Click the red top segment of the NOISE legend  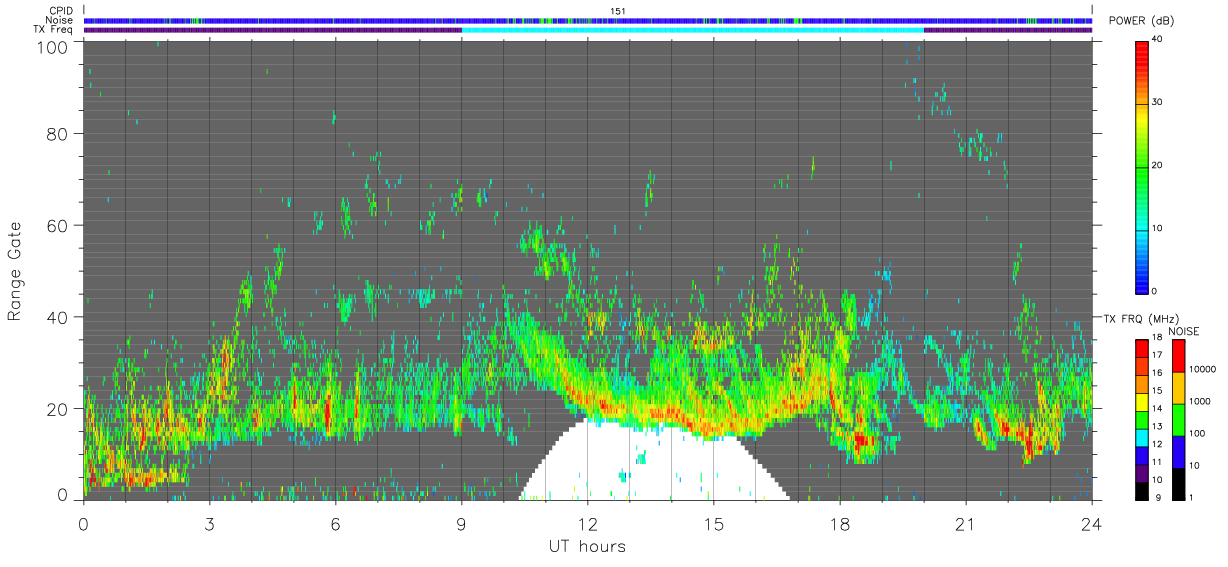tap(1179, 356)
